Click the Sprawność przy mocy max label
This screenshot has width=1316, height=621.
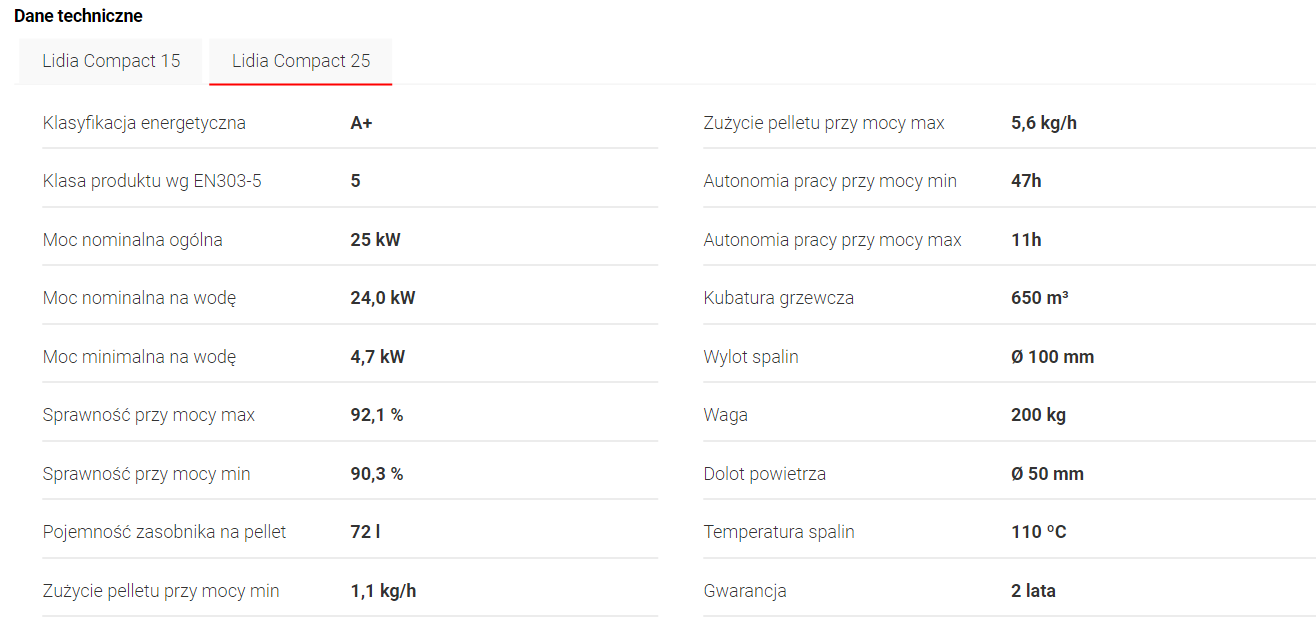tap(149, 415)
